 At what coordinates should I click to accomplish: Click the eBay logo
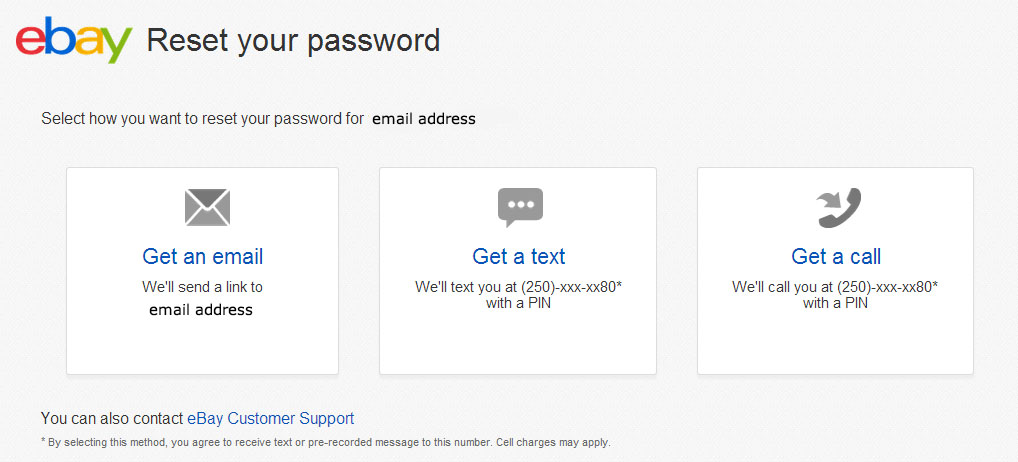(73, 41)
